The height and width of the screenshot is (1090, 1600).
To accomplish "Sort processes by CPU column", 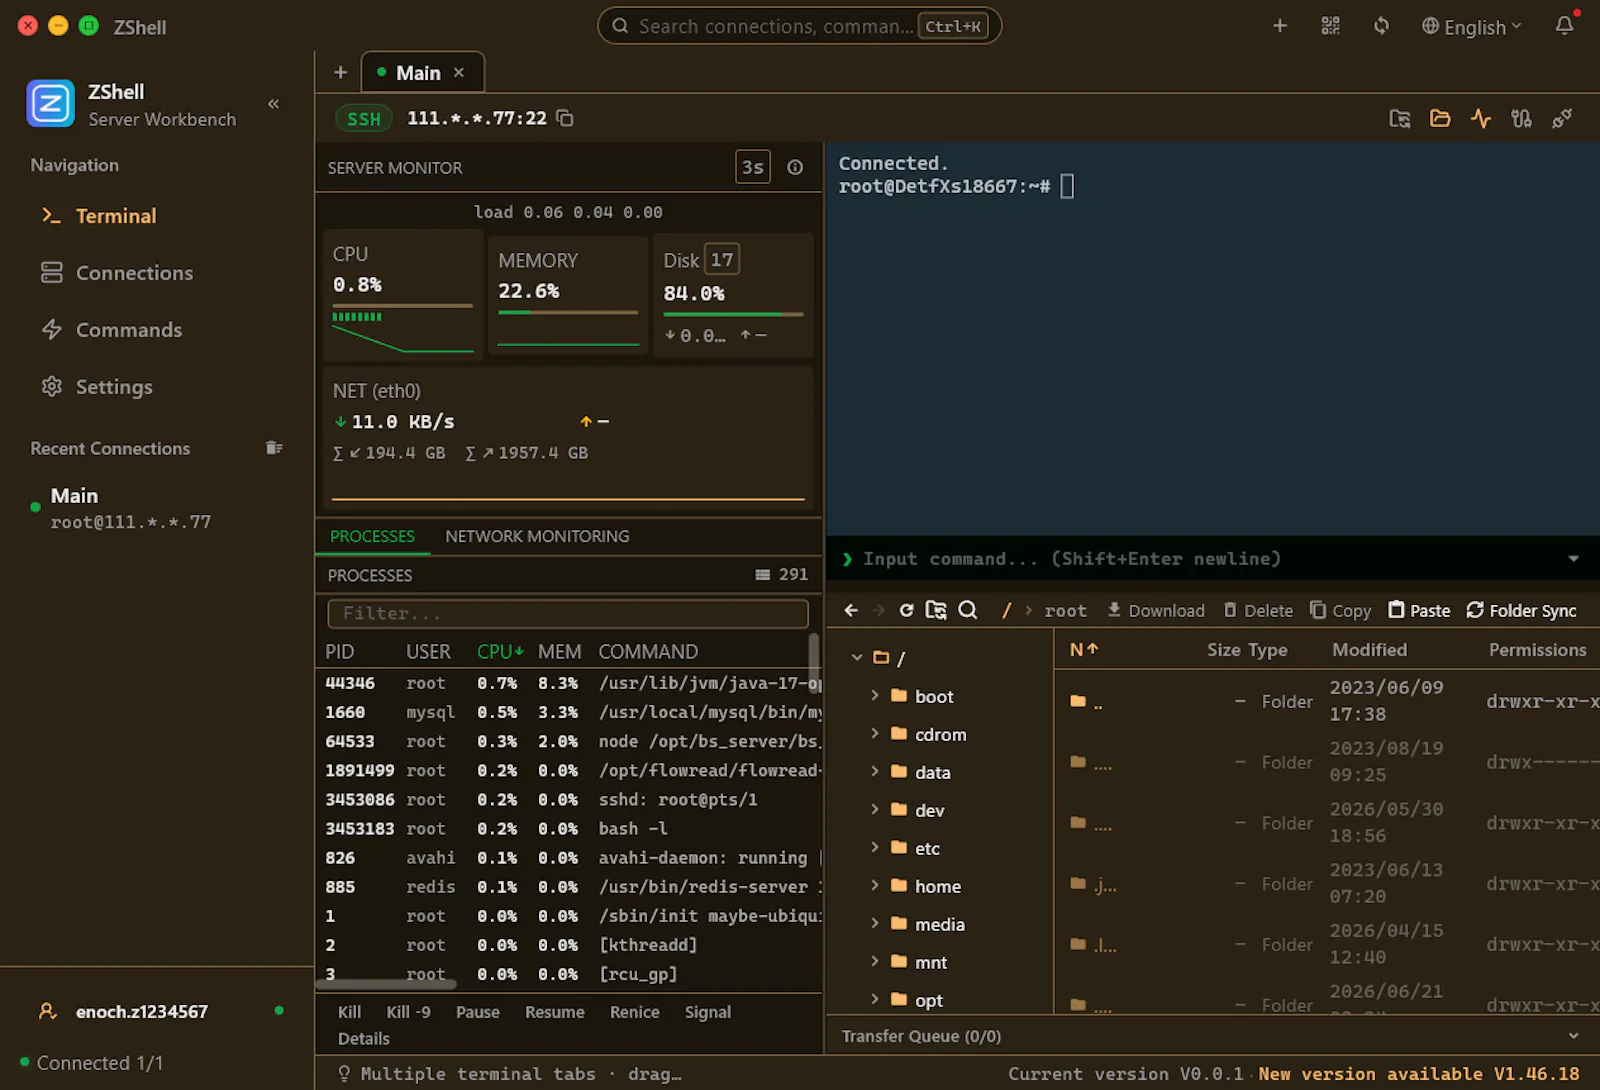I will (x=500, y=652).
